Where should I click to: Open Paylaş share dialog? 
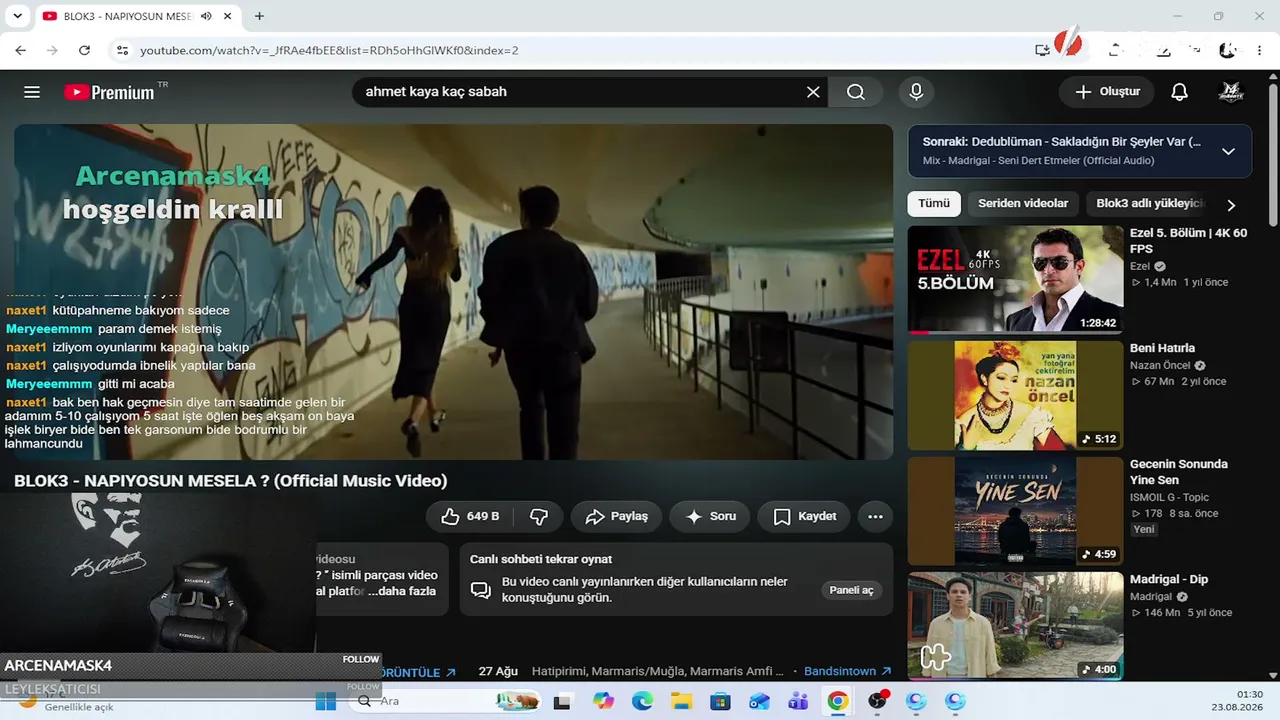tap(616, 516)
